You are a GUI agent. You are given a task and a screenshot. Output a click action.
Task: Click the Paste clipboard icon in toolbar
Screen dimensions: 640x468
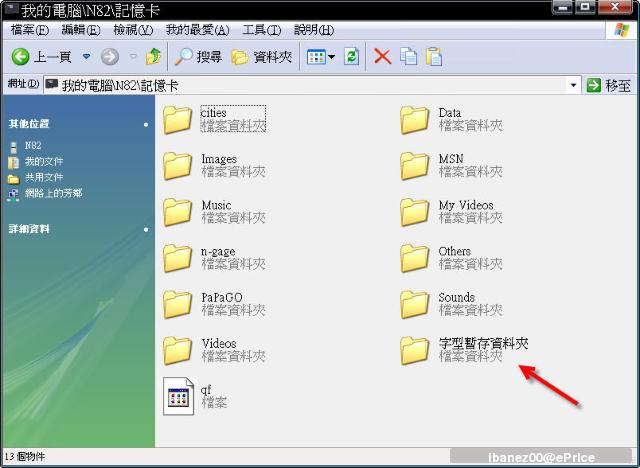(433, 57)
